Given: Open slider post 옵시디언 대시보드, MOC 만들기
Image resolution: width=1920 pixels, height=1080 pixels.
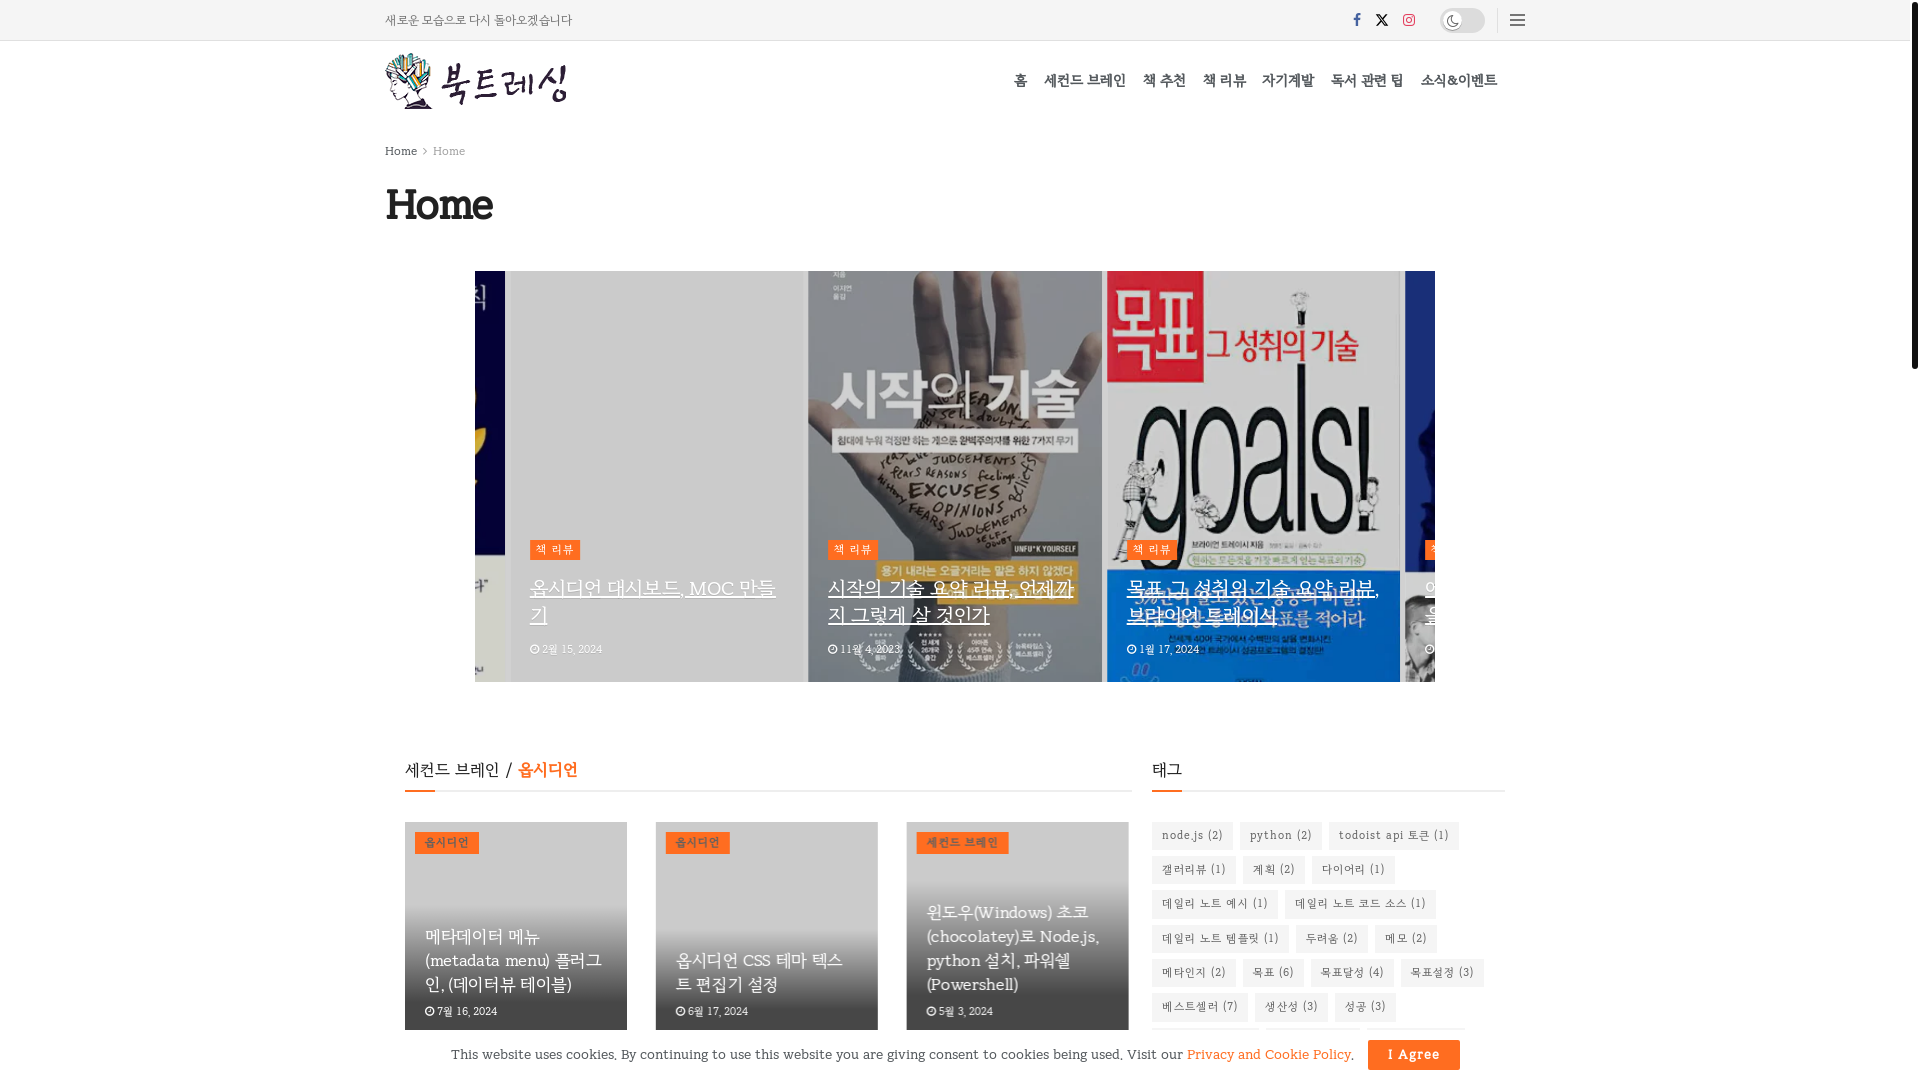Looking at the screenshot, I should coord(653,602).
